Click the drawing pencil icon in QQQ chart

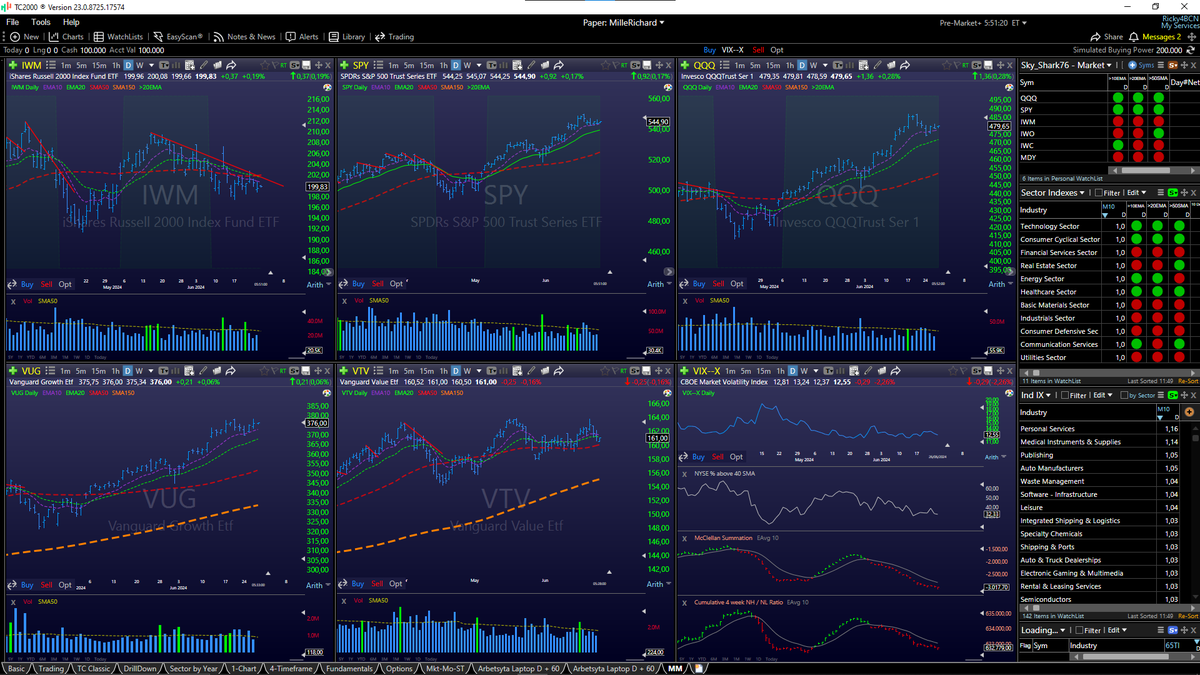pos(877,65)
